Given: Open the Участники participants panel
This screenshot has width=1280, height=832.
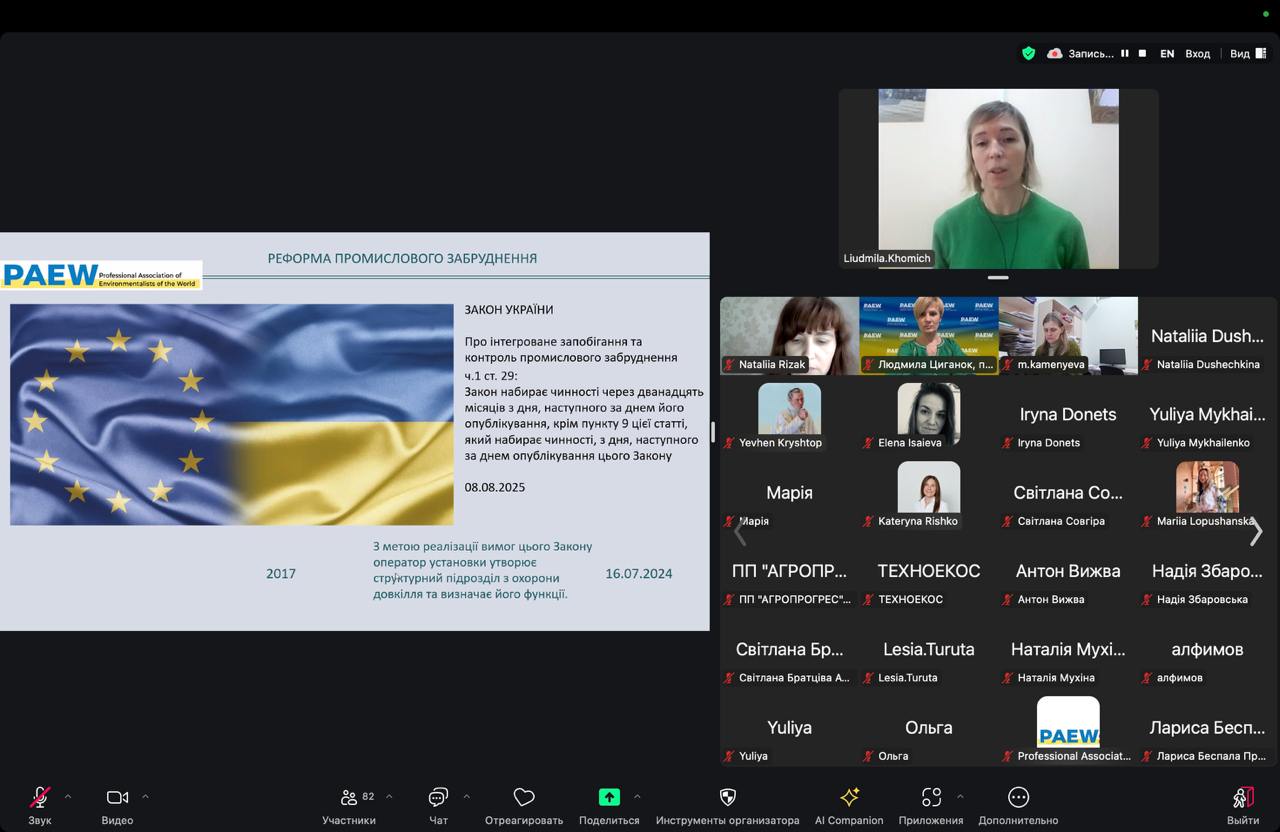Looking at the screenshot, I should (x=349, y=798).
